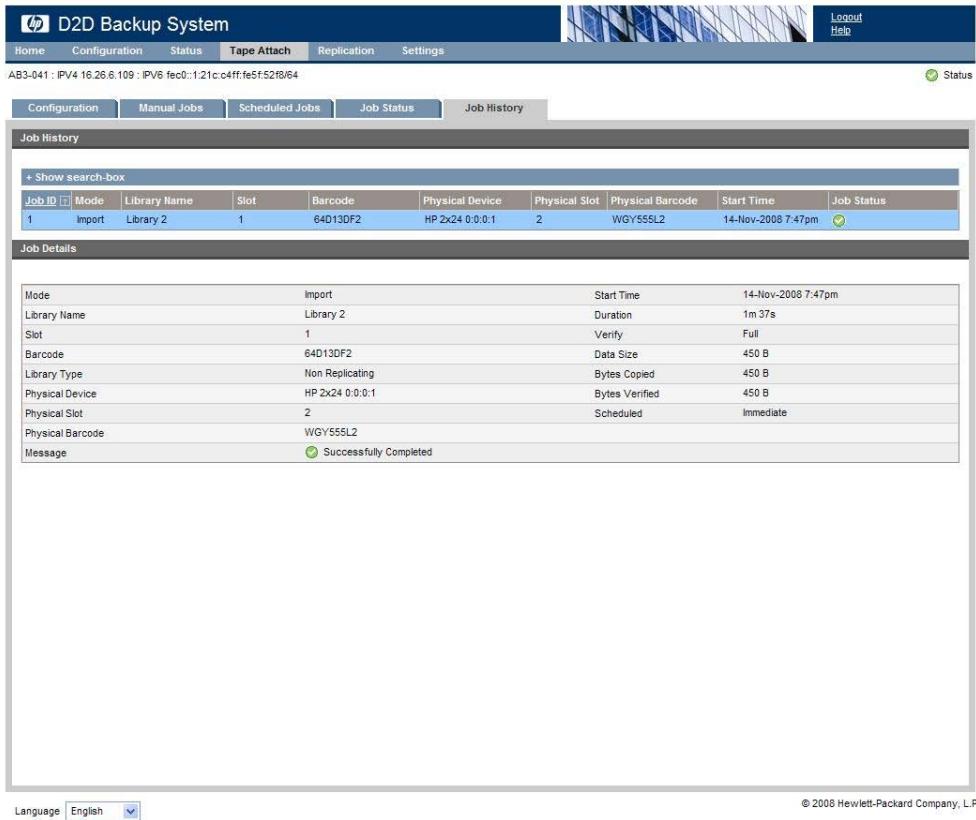Click the Job Details section header
This screenshot has height=820, width=976.
pyautogui.click(x=490, y=248)
